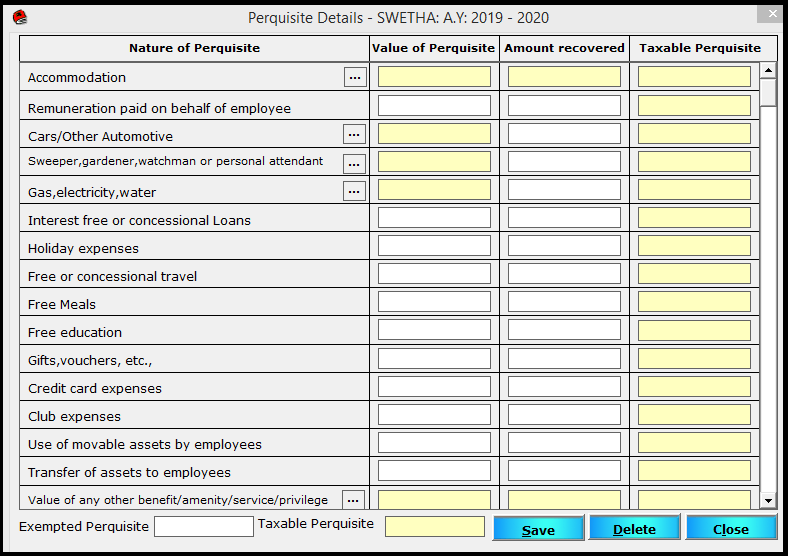Click Free or concessional travel Value field
Screen dimensions: 788x556
tap(434, 274)
